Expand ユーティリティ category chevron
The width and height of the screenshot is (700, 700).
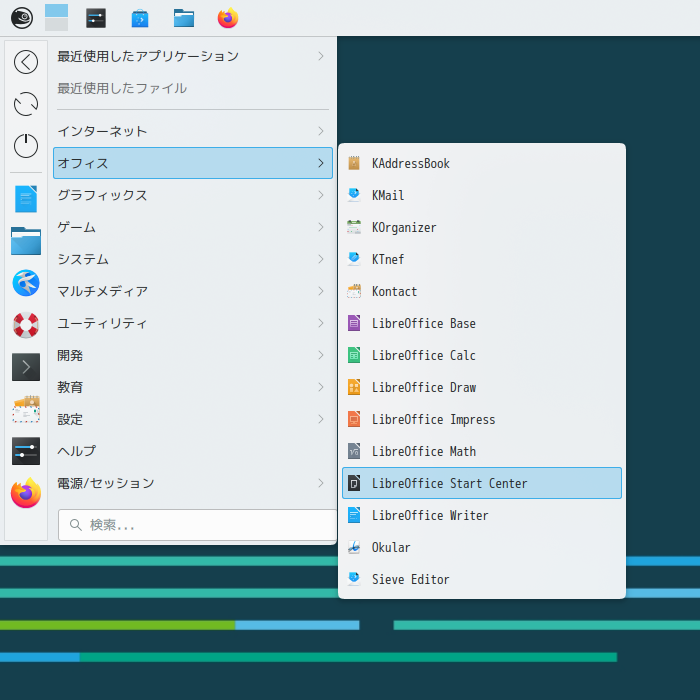321,323
